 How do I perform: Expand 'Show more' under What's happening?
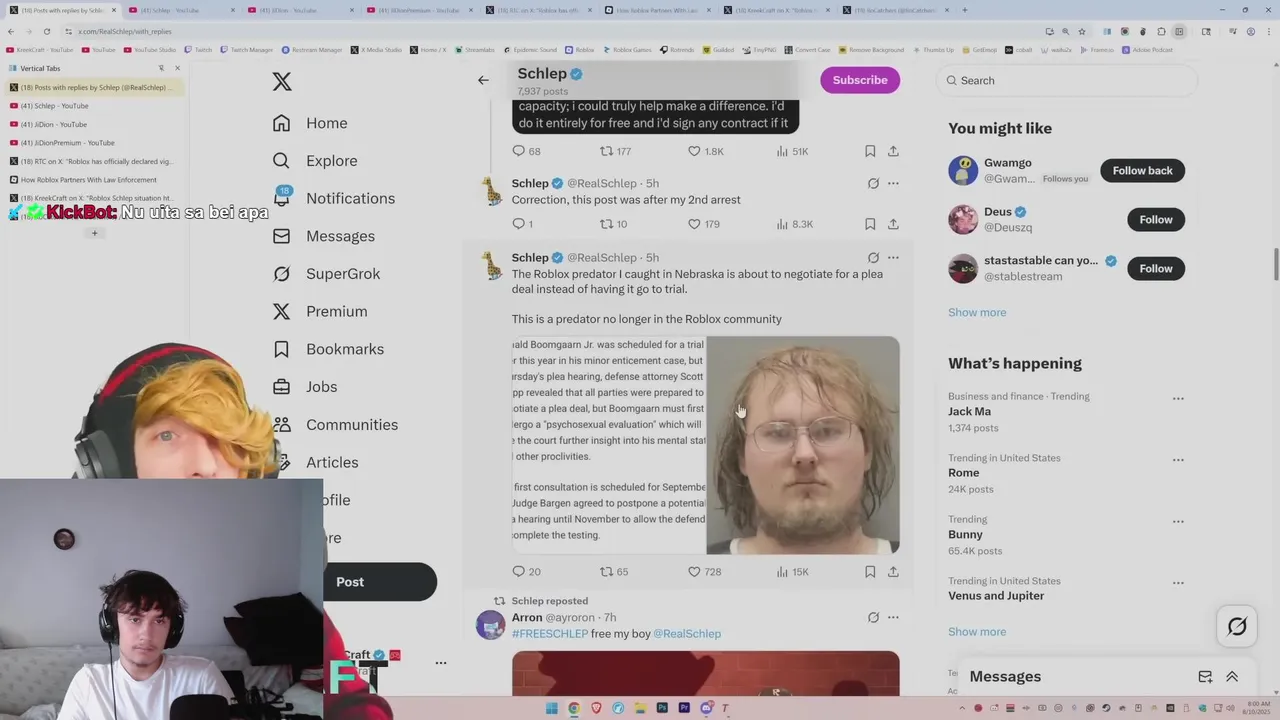[977, 631]
